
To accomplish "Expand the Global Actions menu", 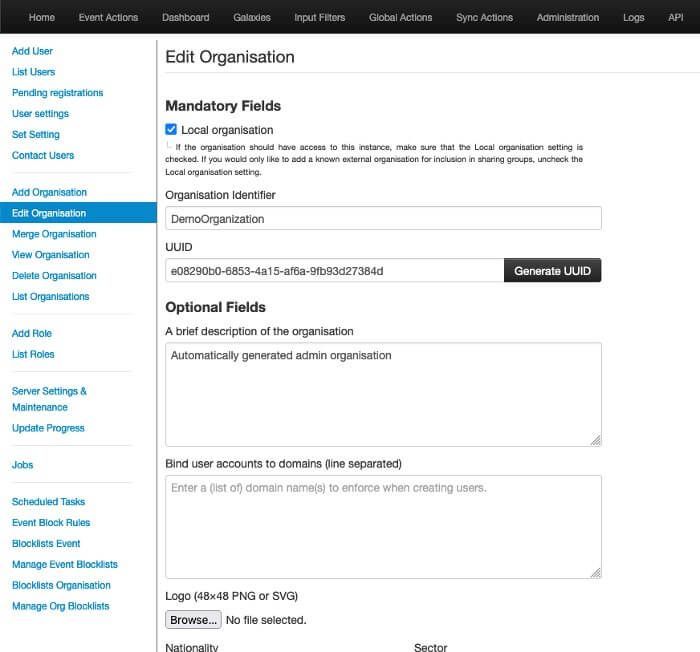I will 400,17.
